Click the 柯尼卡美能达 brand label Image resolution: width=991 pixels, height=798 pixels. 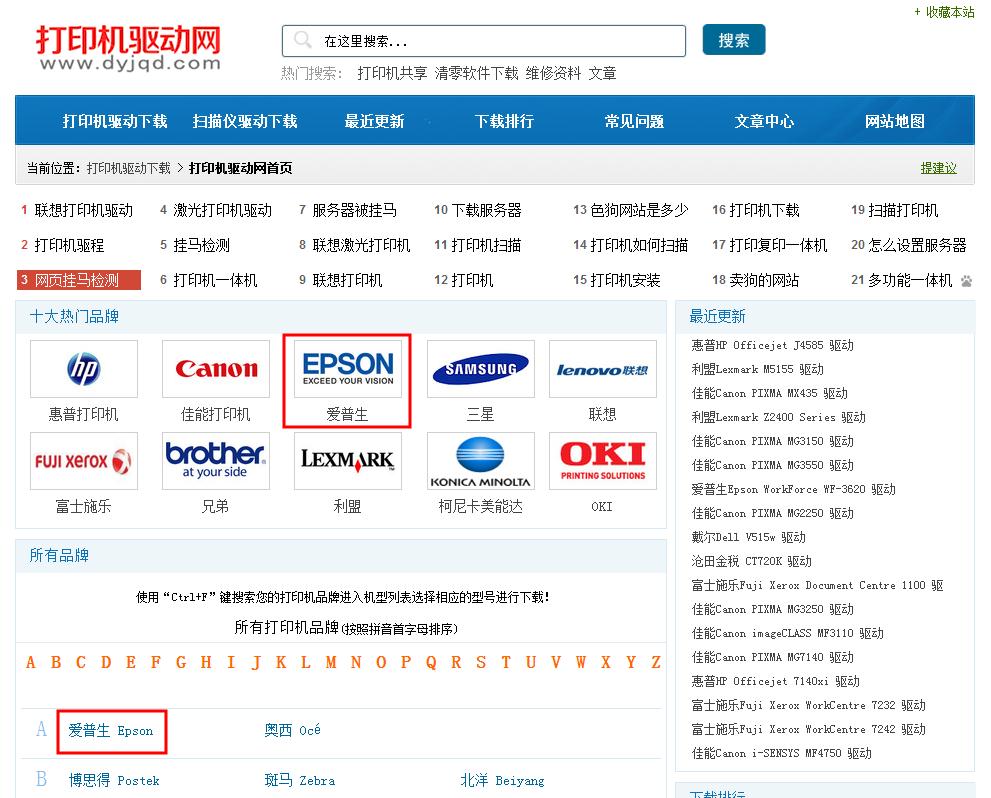pyautogui.click(x=480, y=507)
